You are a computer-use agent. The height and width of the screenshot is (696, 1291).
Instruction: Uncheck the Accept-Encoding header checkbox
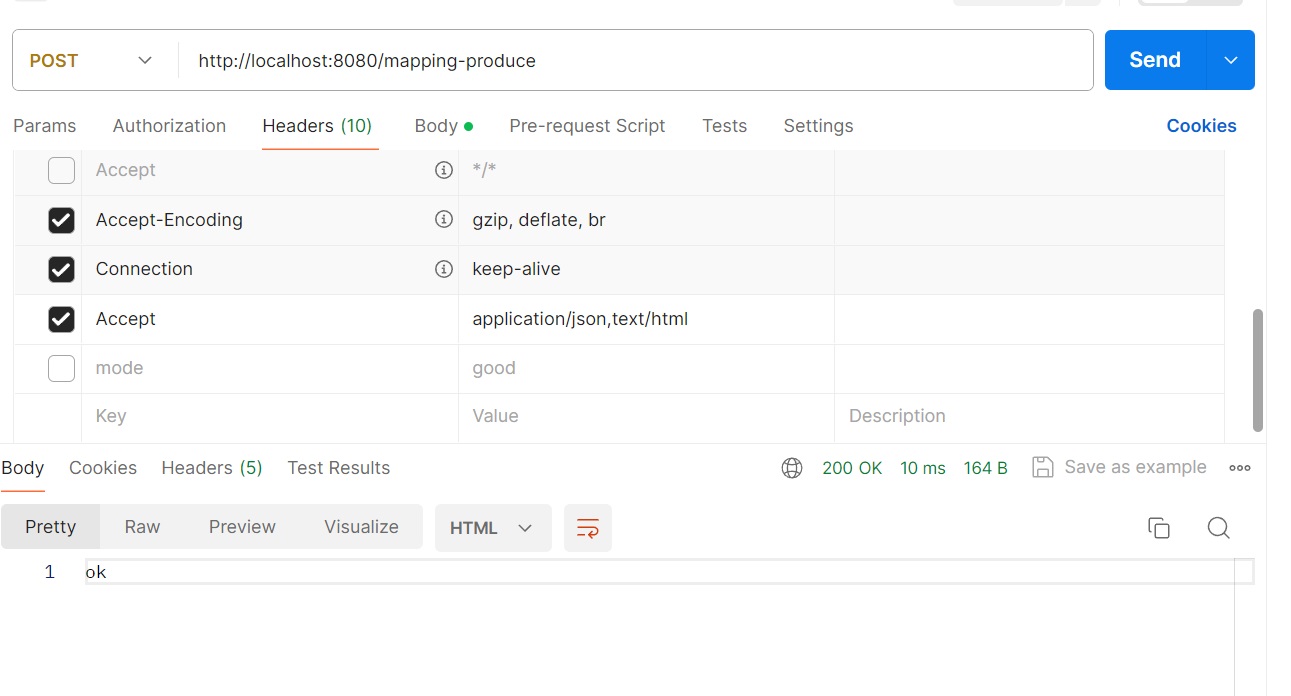(61, 220)
